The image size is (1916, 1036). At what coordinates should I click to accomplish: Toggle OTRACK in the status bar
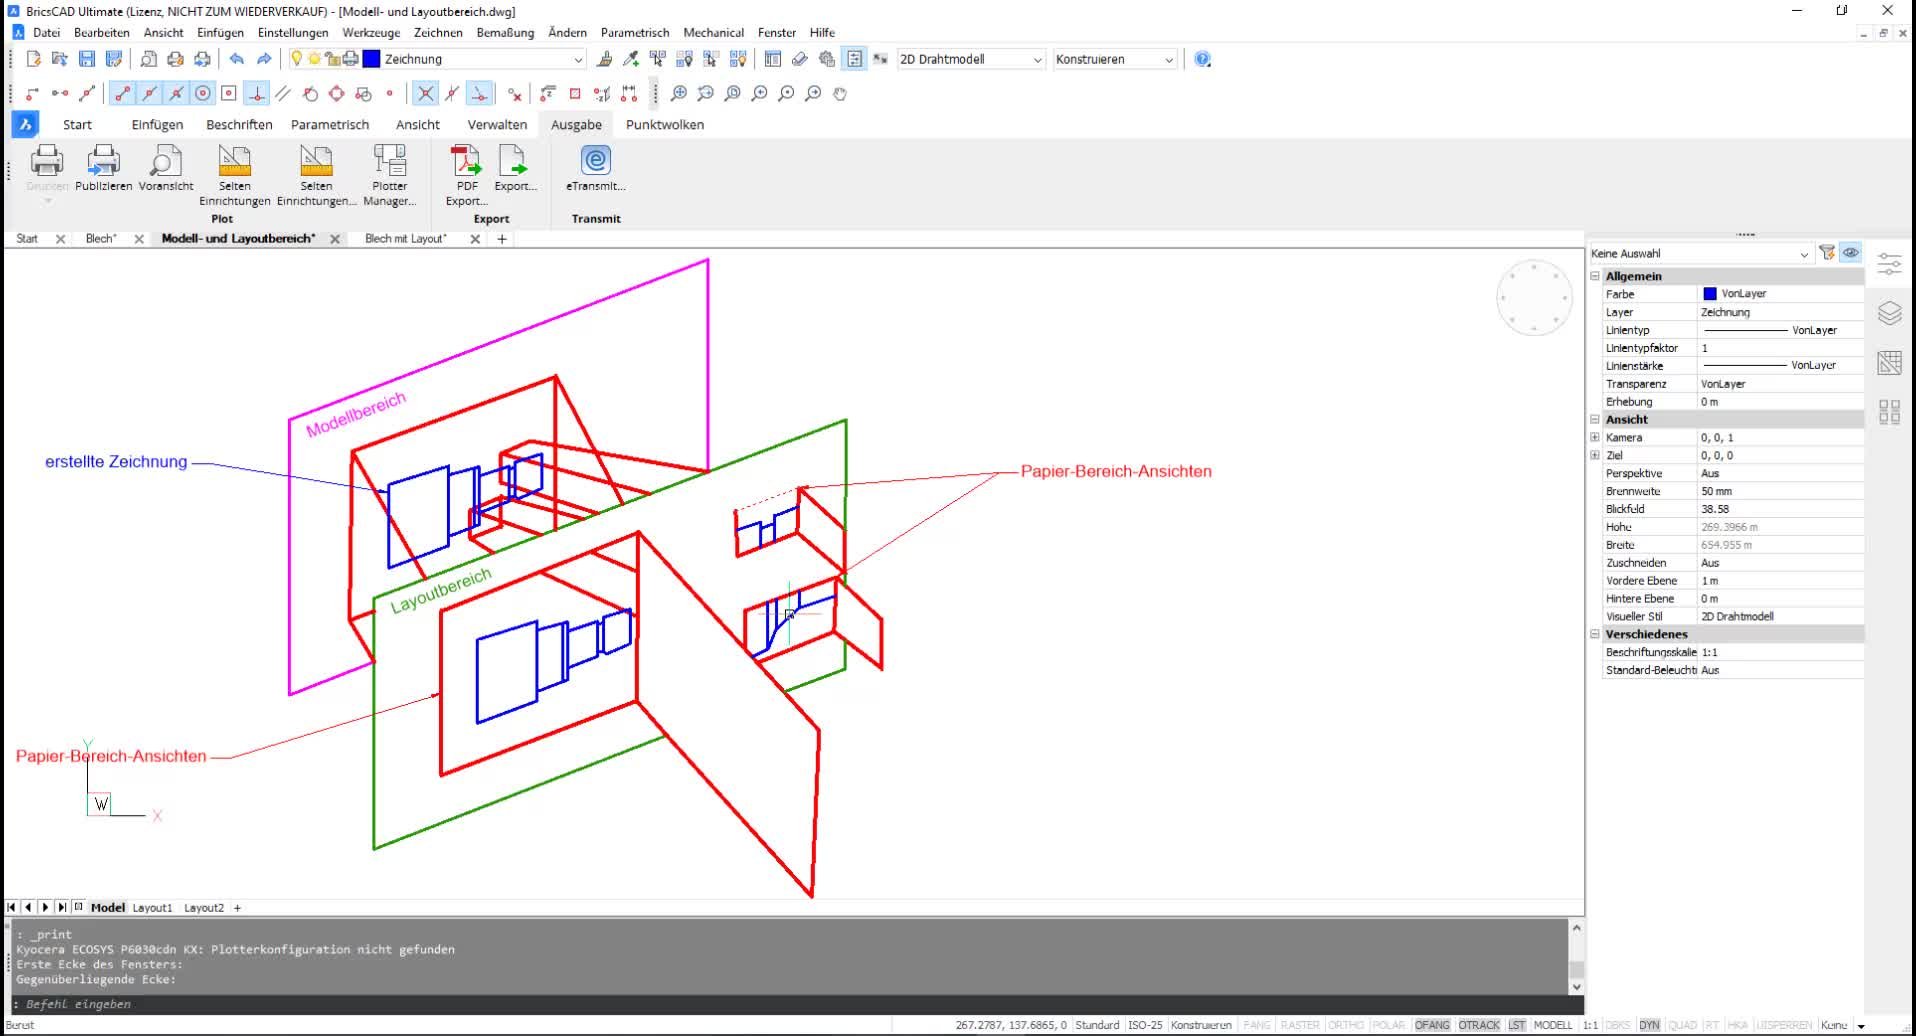(x=1479, y=1025)
